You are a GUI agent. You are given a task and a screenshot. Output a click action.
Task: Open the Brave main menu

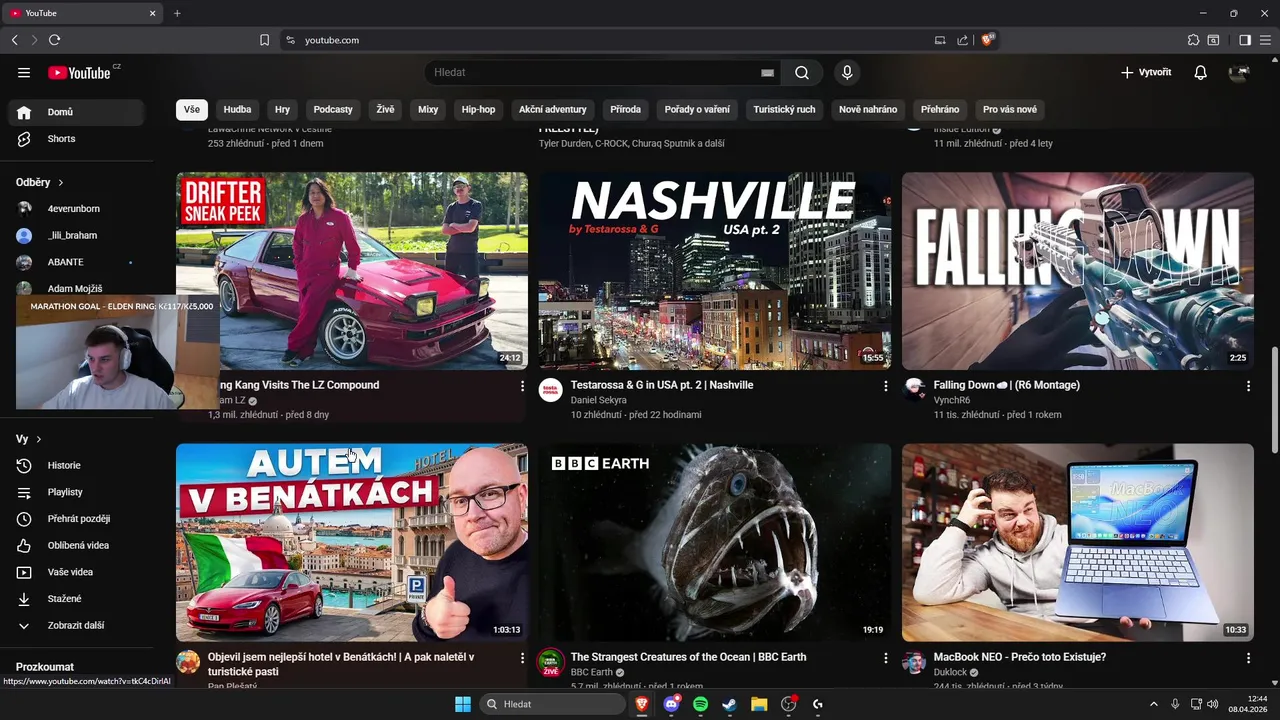1266,40
